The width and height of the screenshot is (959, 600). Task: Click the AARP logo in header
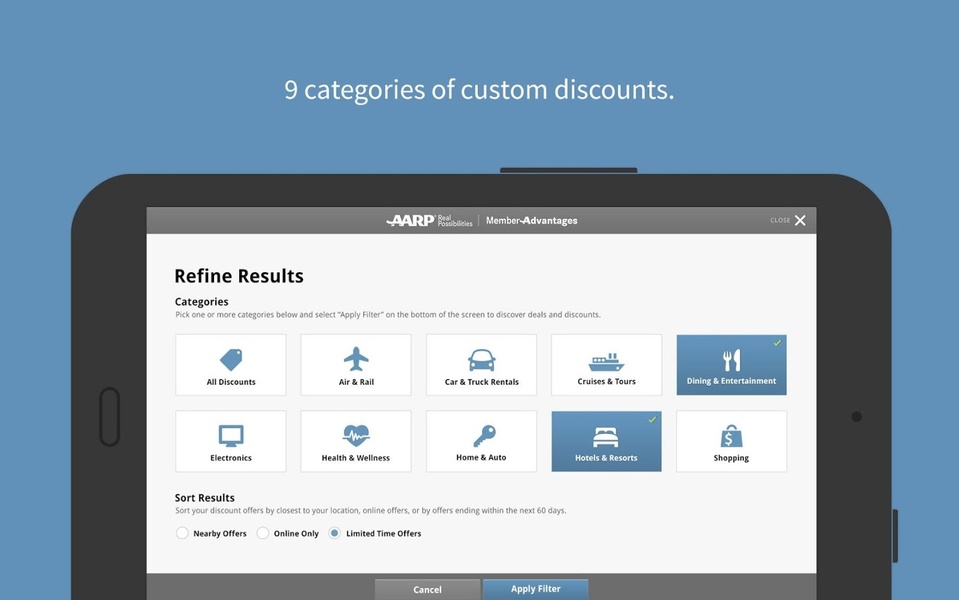(429, 220)
